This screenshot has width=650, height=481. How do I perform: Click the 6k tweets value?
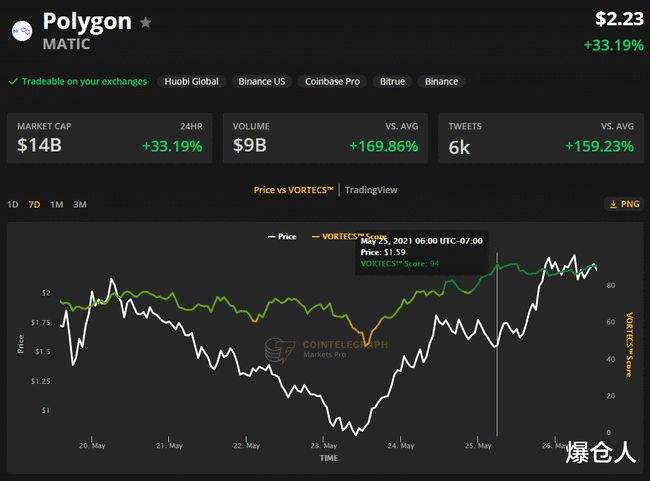pos(459,147)
